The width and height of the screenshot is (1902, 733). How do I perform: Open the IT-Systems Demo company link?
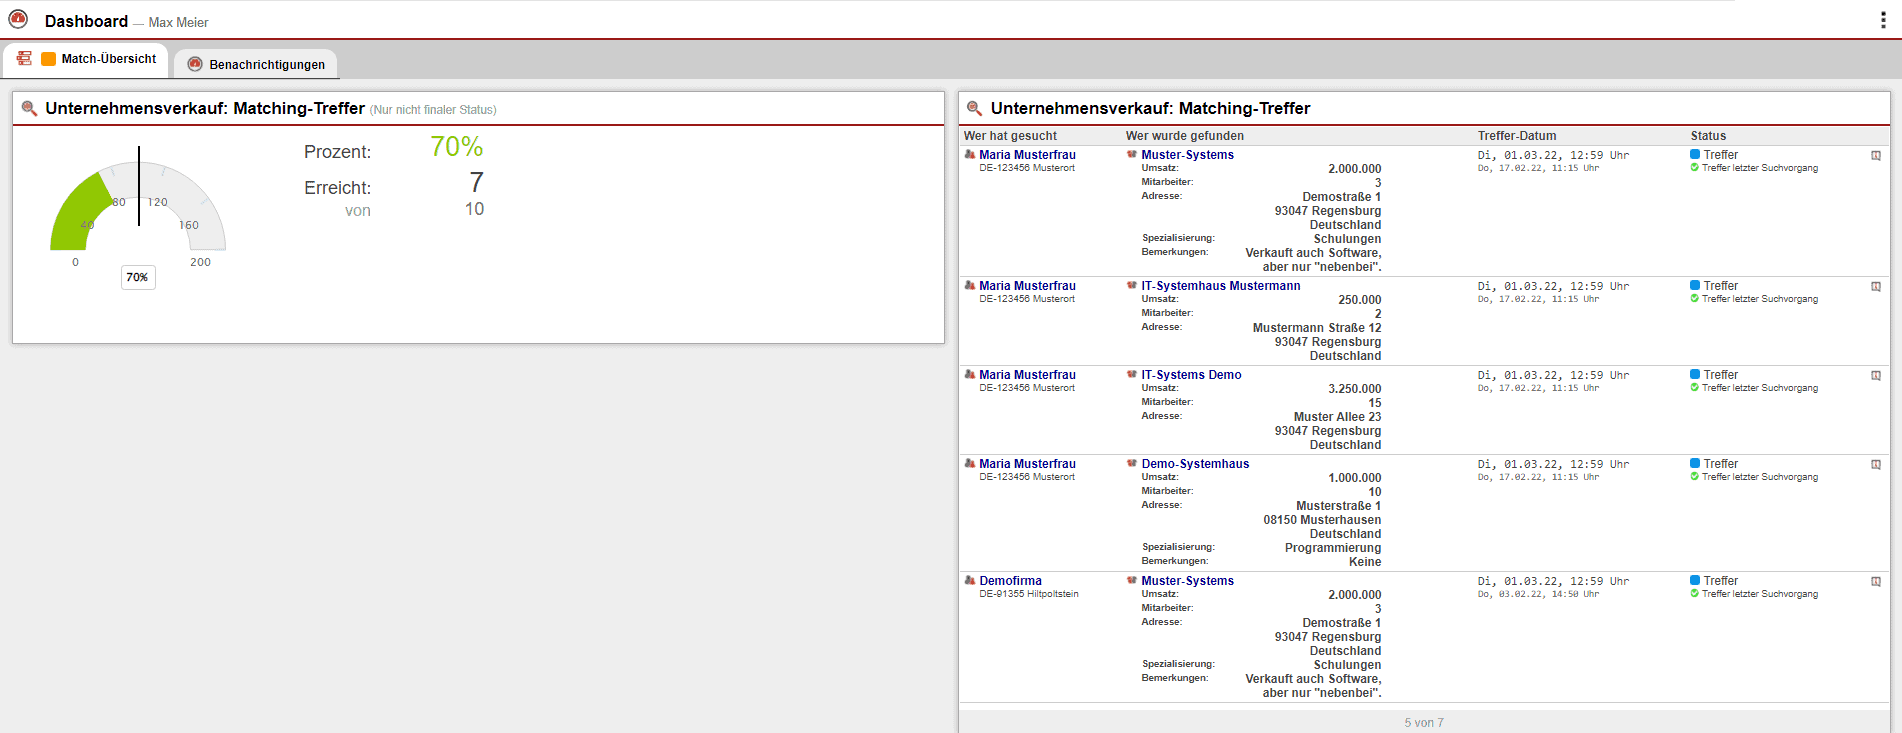click(1191, 375)
